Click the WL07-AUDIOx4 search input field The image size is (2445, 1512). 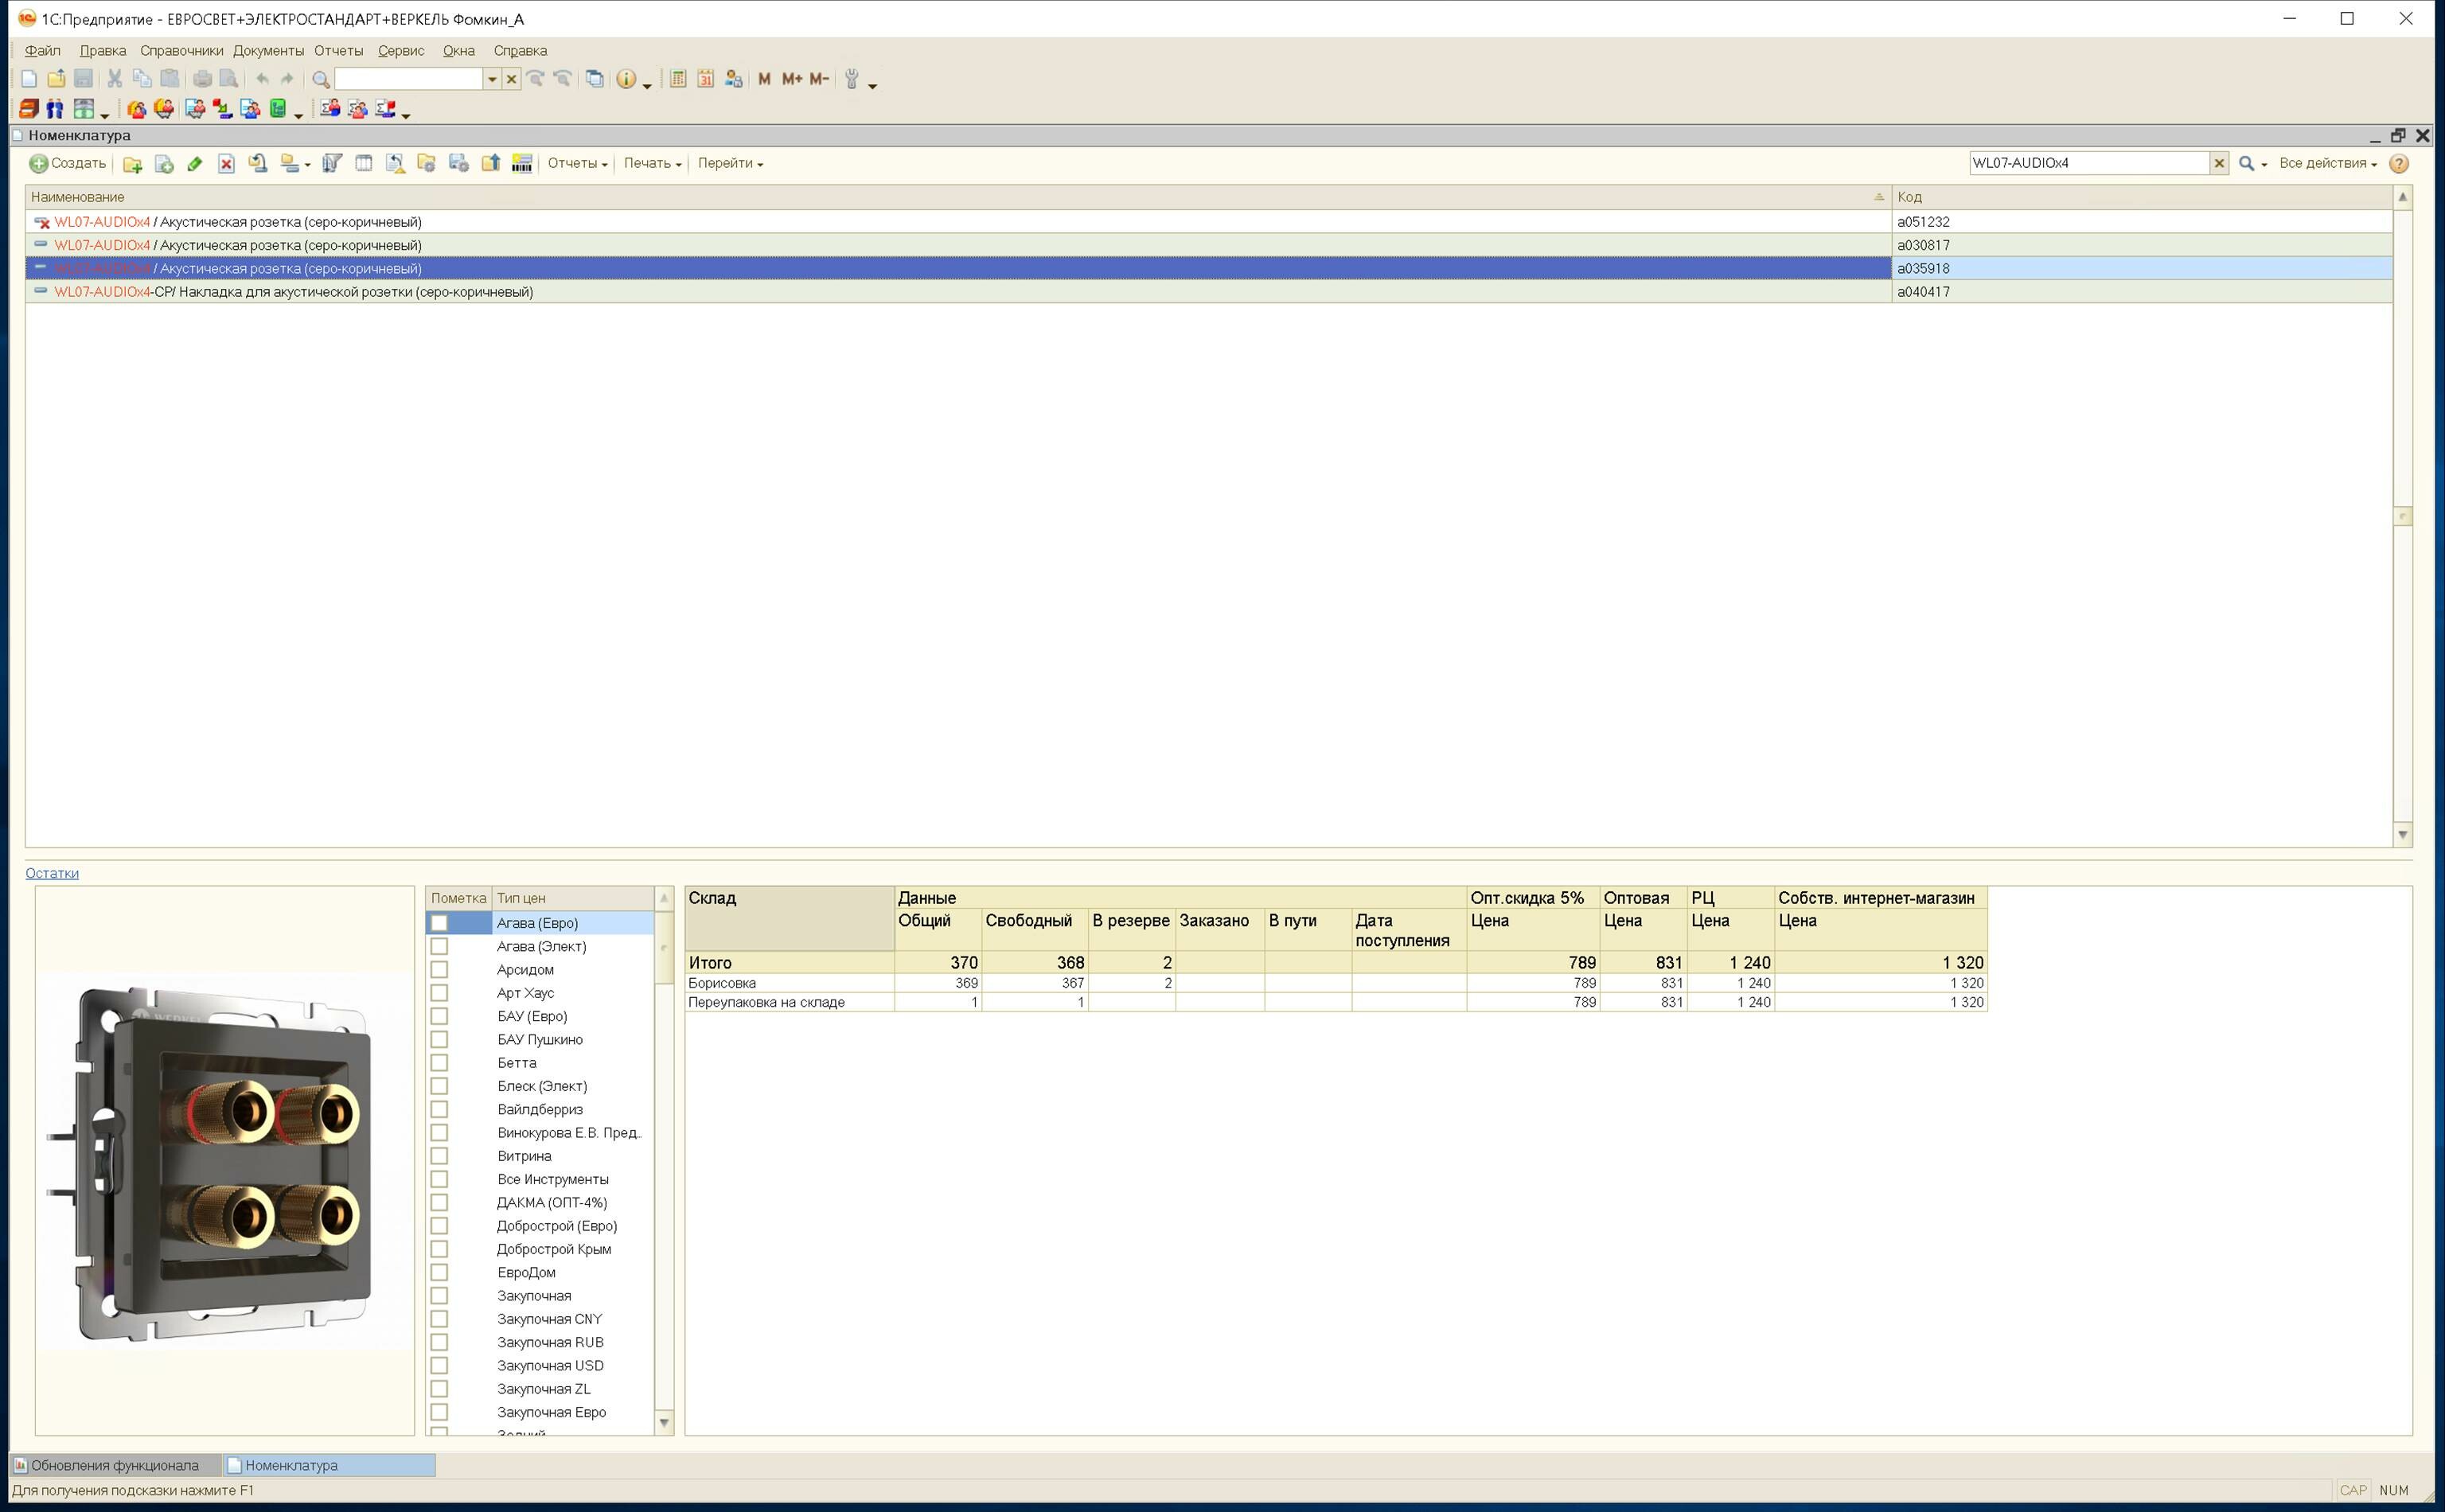2089,164
